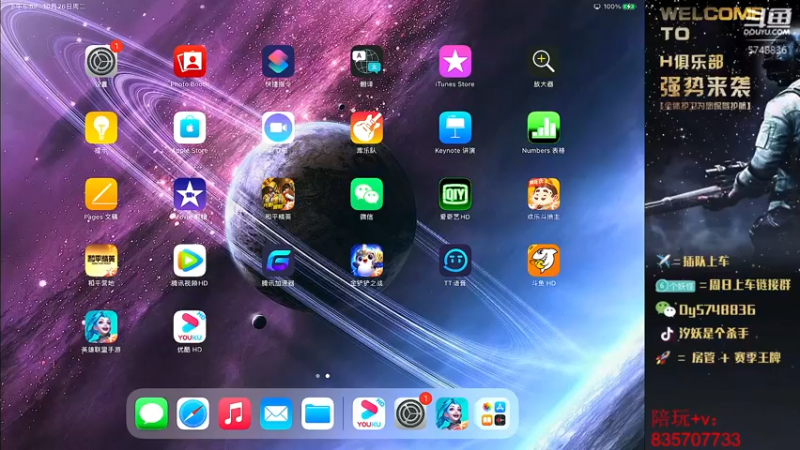Launch the Photo Booth app
The height and width of the screenshot is (450, 800).
coord(190,62)
